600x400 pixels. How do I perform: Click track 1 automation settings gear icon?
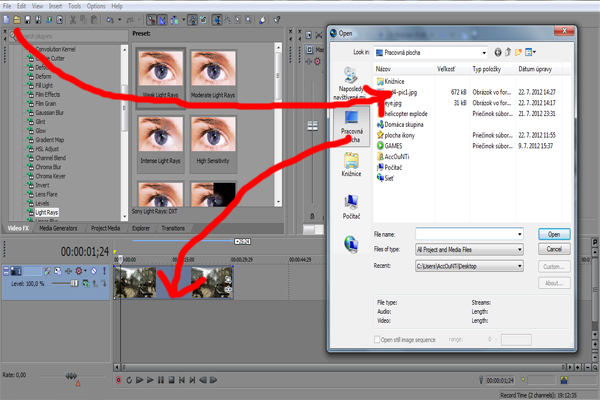[x=78, y=271]
